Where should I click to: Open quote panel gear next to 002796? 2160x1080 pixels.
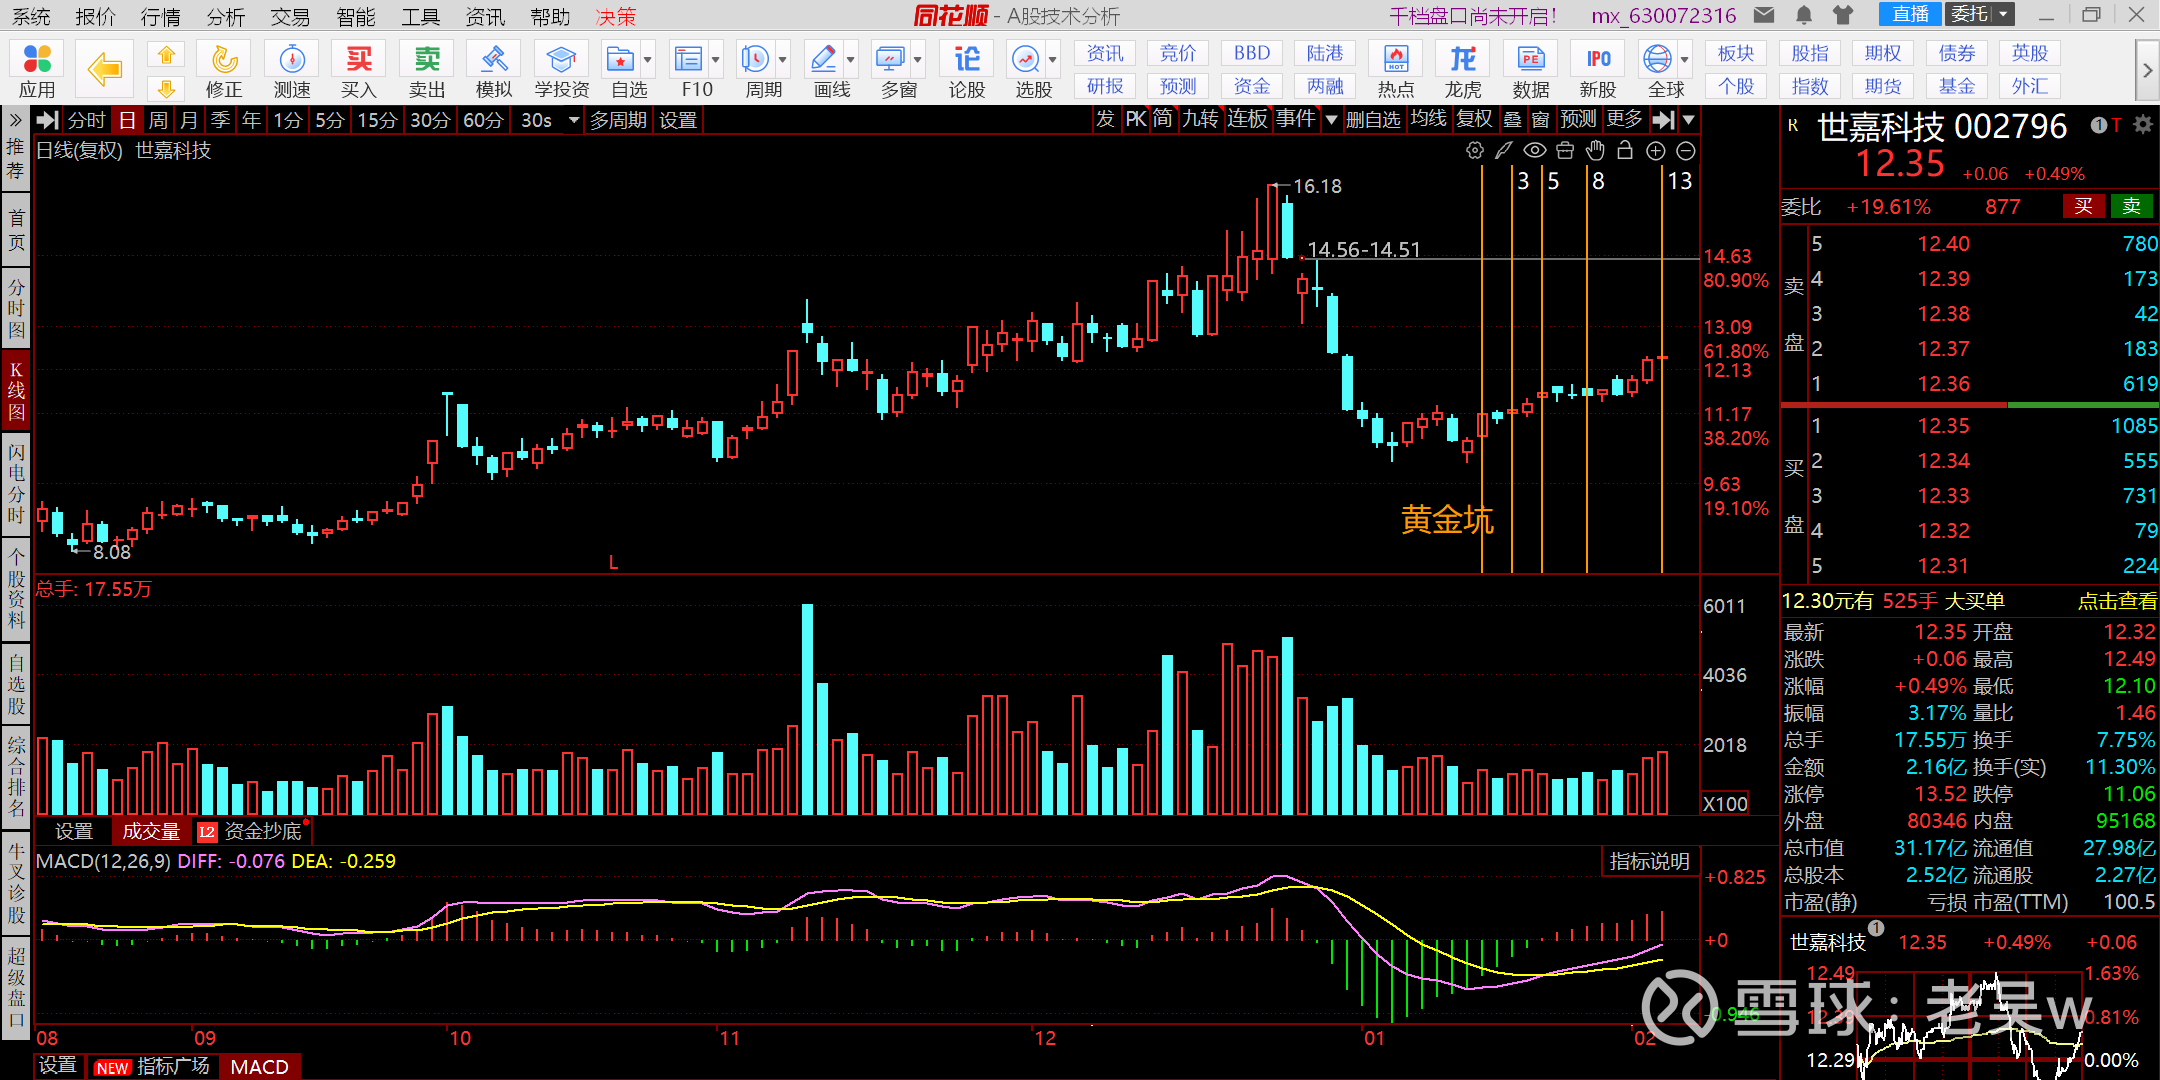[2142, 125]
